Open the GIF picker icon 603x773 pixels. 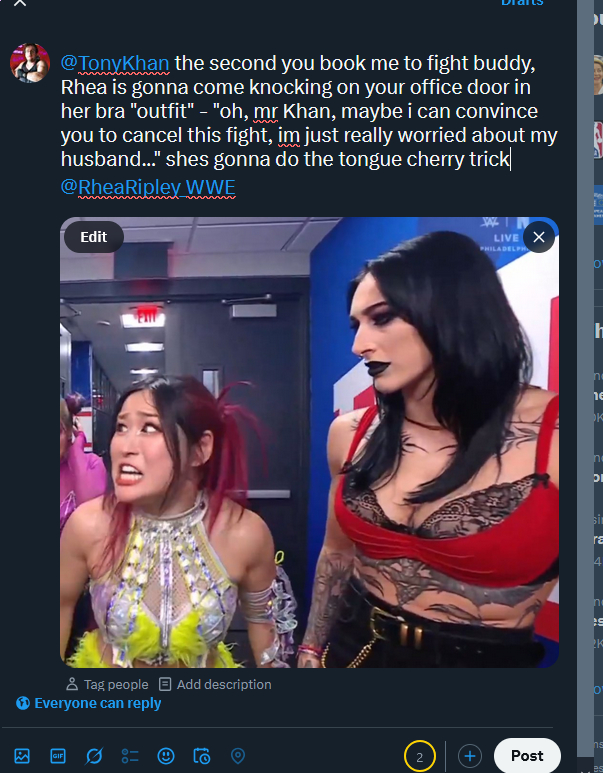click(x=58, y=756)
